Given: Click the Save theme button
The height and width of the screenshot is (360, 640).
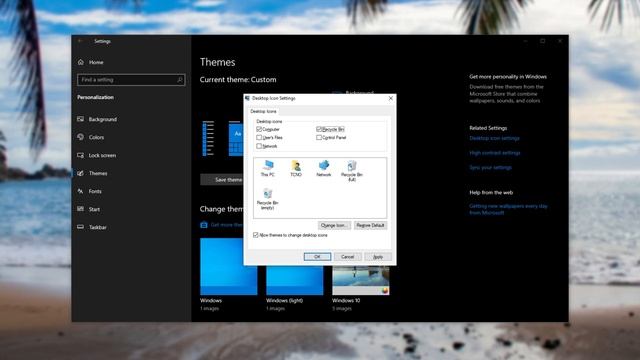Looking at the screenshot, I should (x=222, y=180).
